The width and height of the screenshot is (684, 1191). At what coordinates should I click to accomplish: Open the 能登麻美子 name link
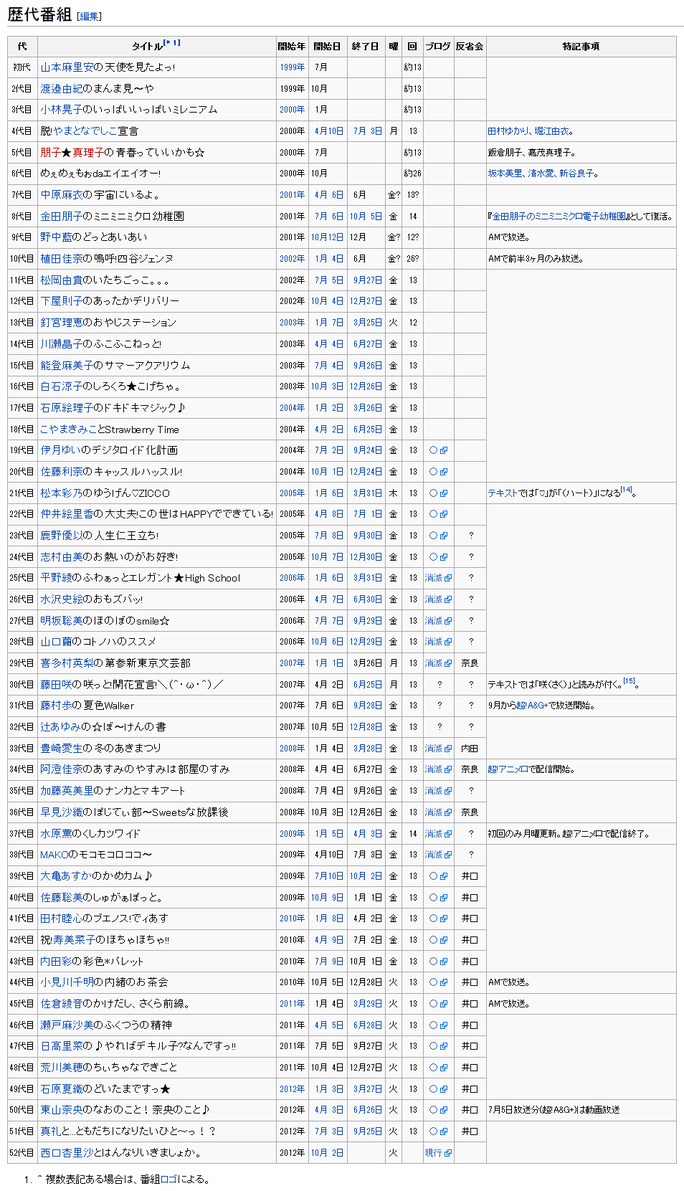[68, 365]
